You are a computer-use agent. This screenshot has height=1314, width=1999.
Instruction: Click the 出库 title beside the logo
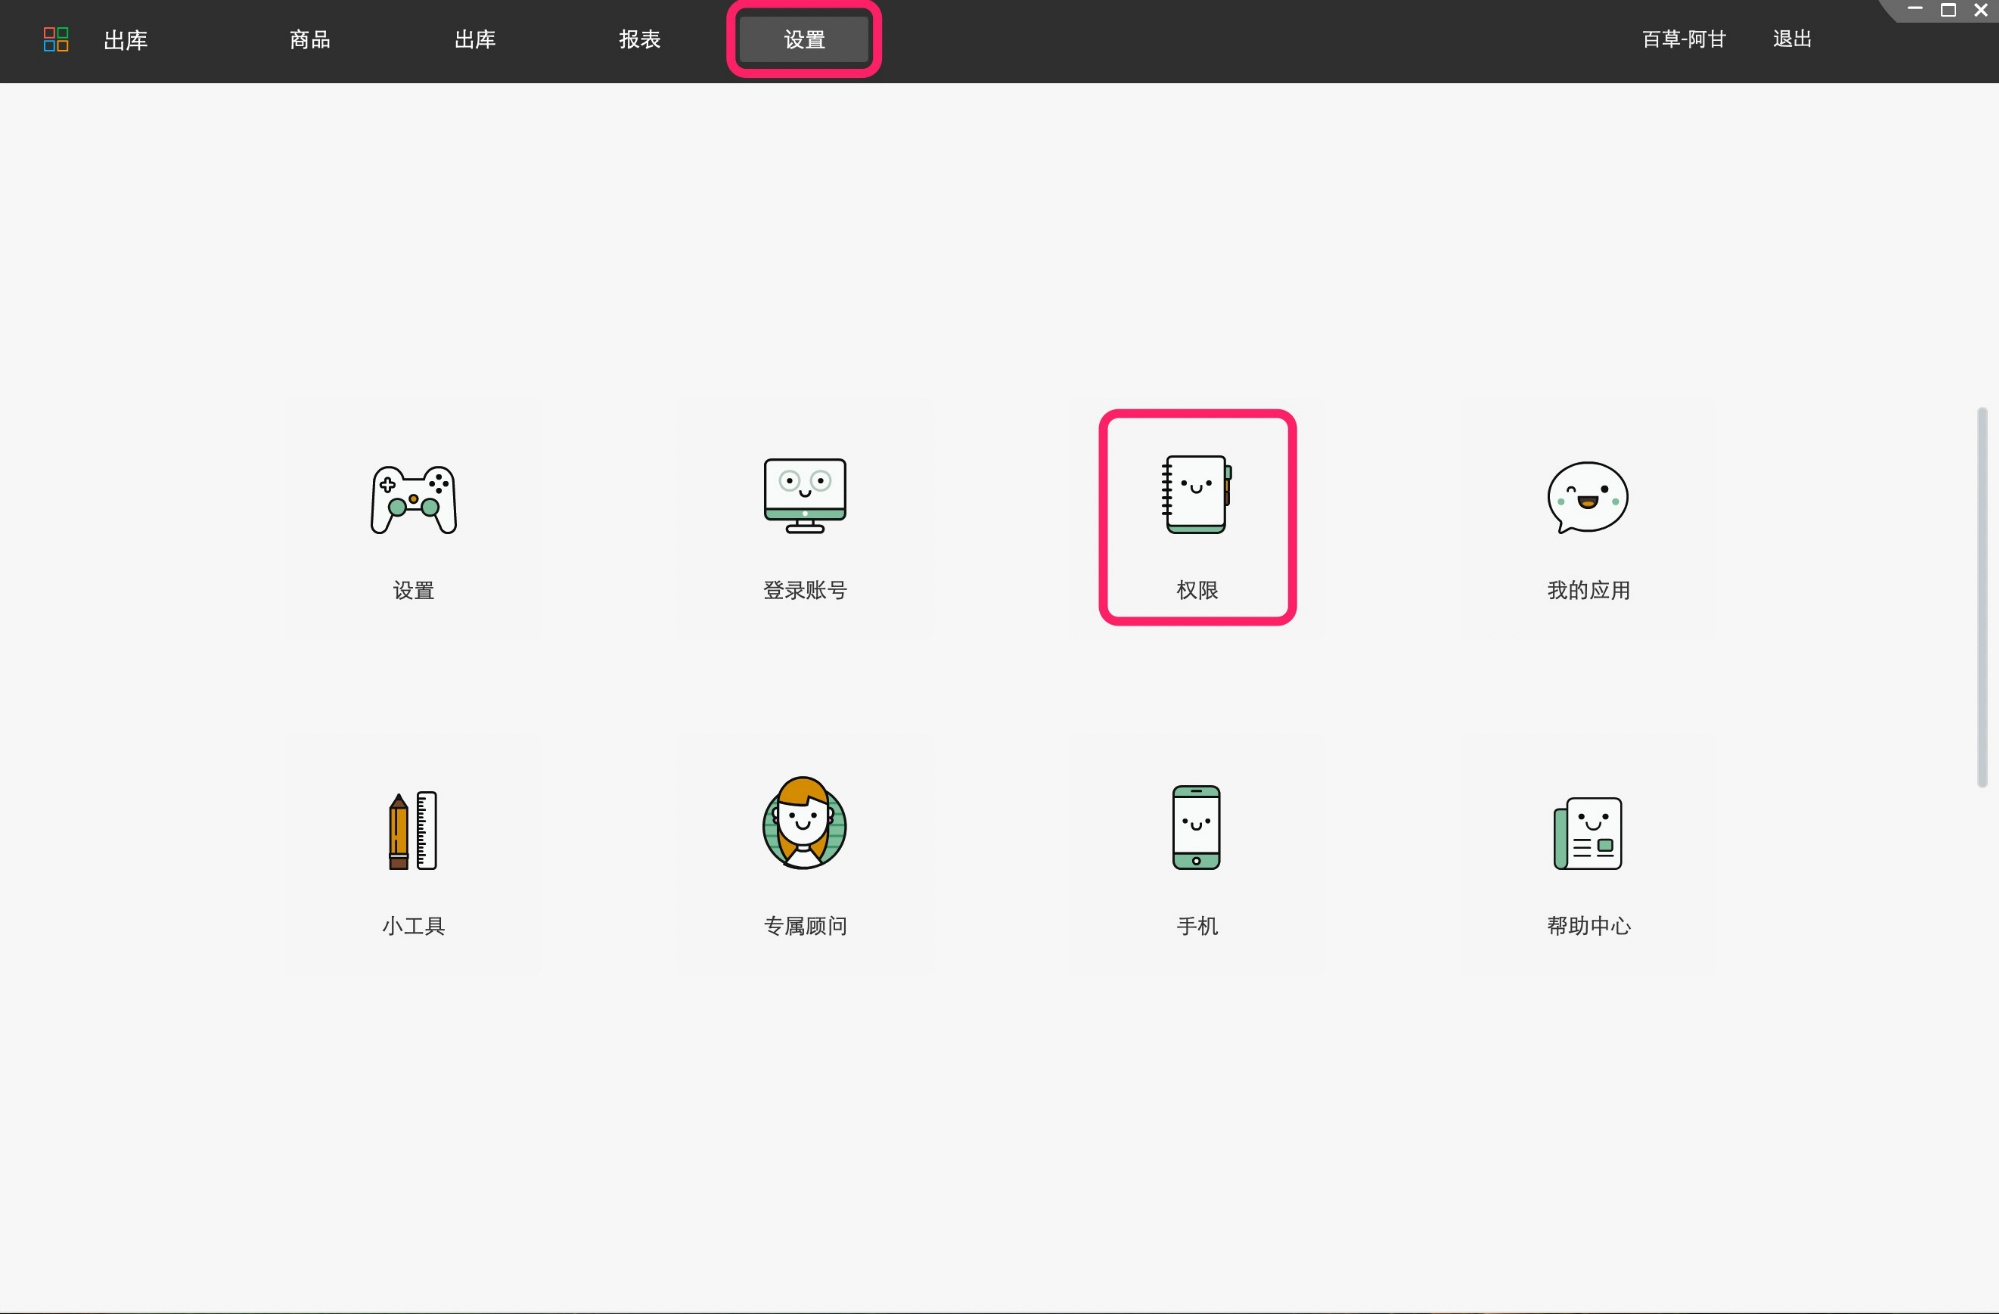pyautogui.click(x=126, y=40)
